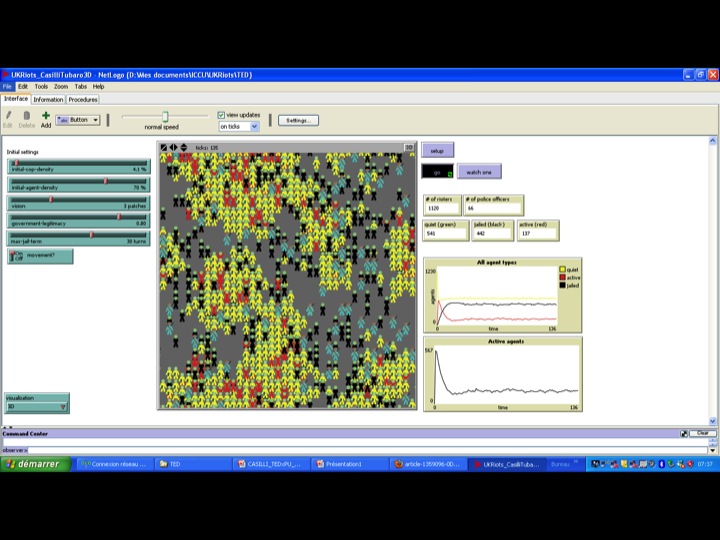Viewport: 720px width, 540px height.
Task: Click the Add widget plus icon
Action: click(46, 115)
